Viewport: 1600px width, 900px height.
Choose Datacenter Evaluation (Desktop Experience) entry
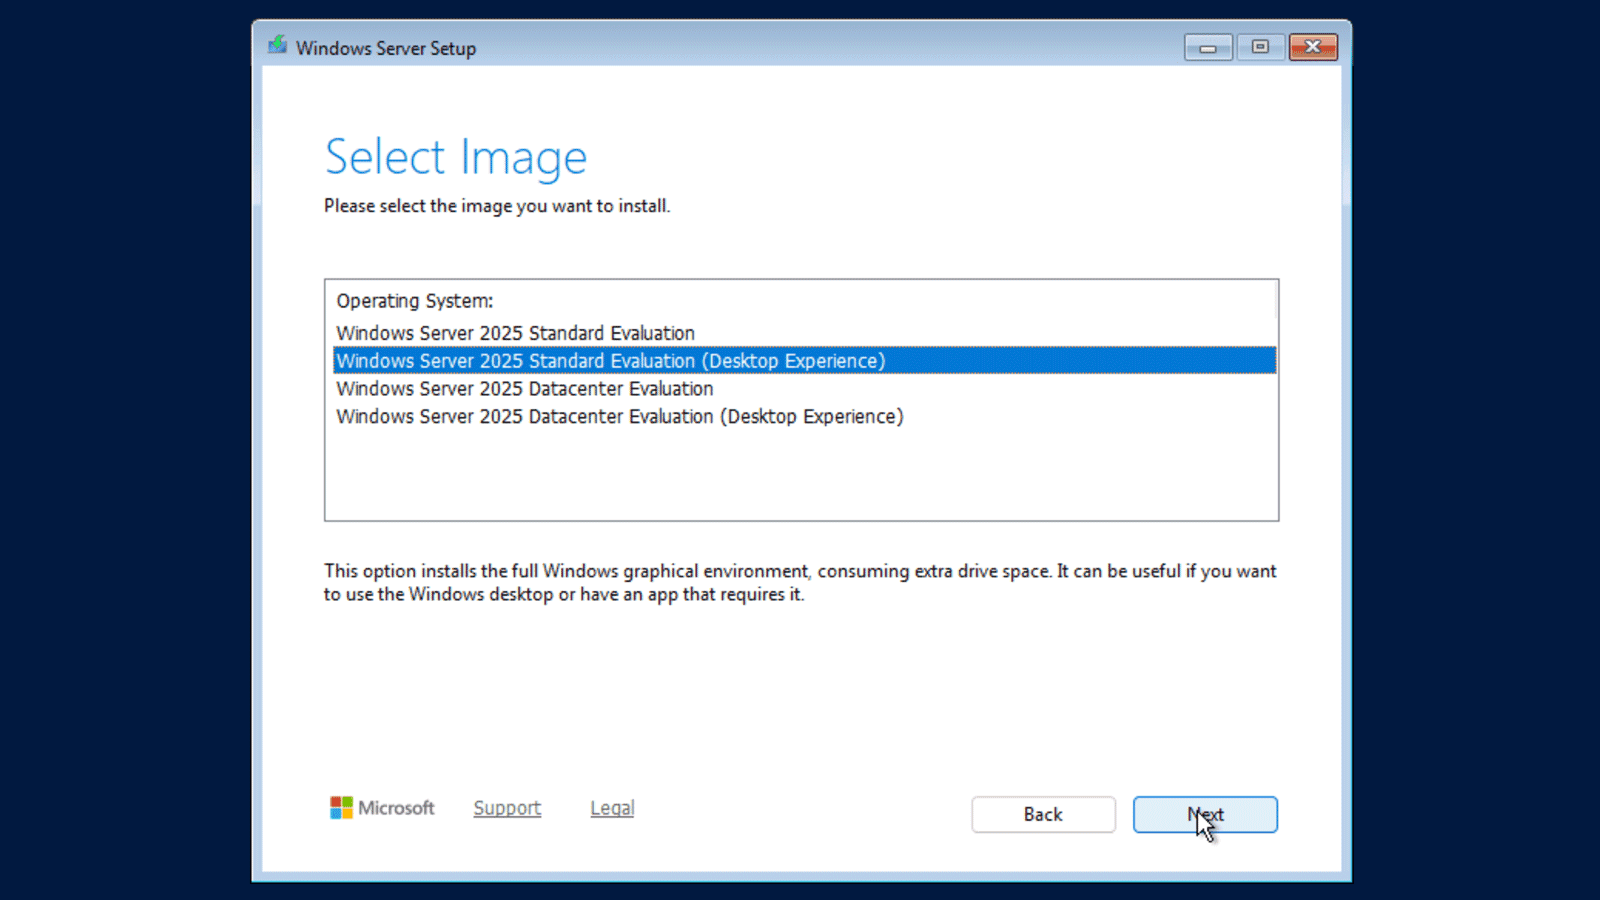click(804, 417)
